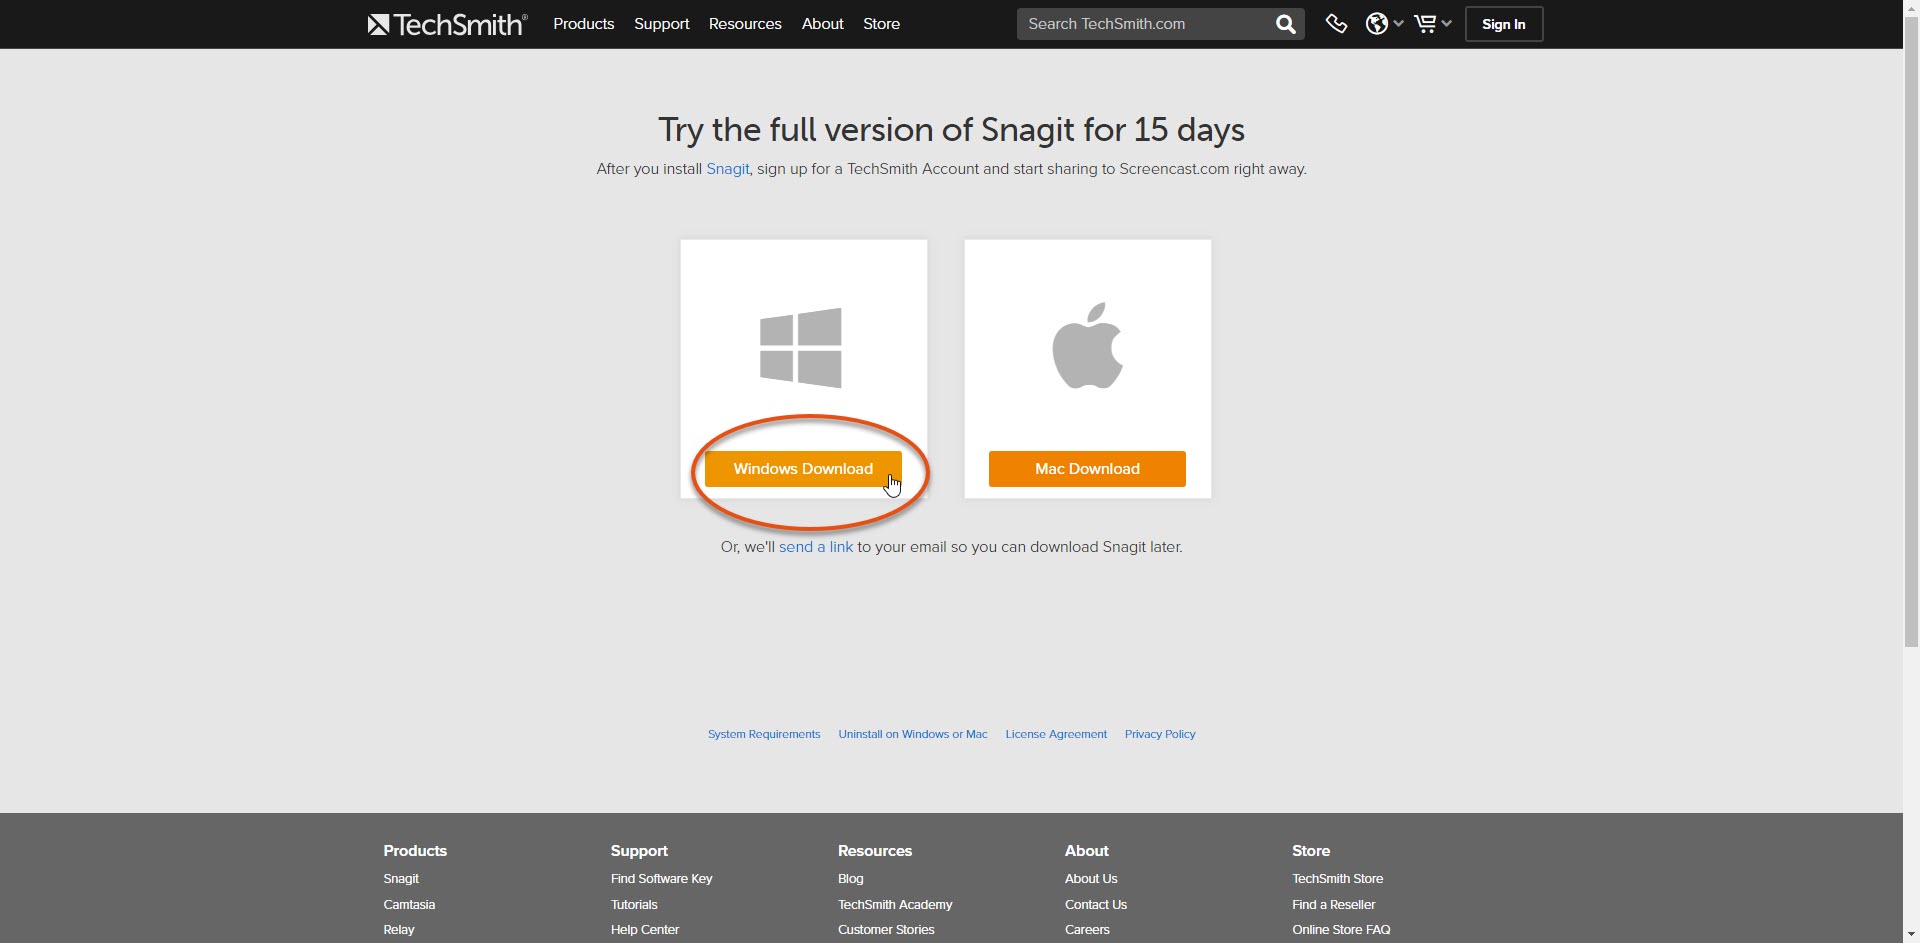Viewport: 1920px width, 943px height.
Task: Click the Windows logo icon
Action: [801, 348]
